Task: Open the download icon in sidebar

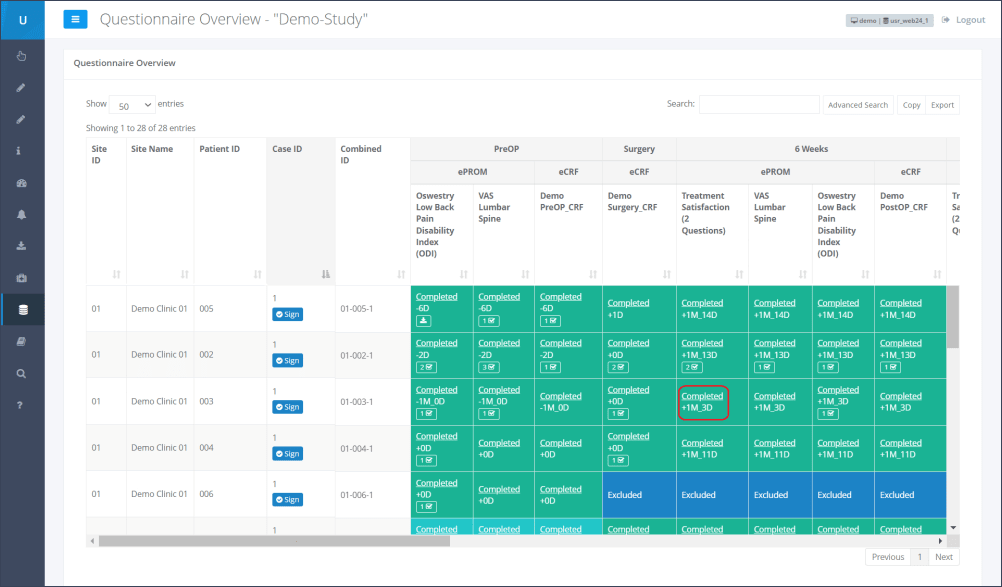Action: coord(22,246)
